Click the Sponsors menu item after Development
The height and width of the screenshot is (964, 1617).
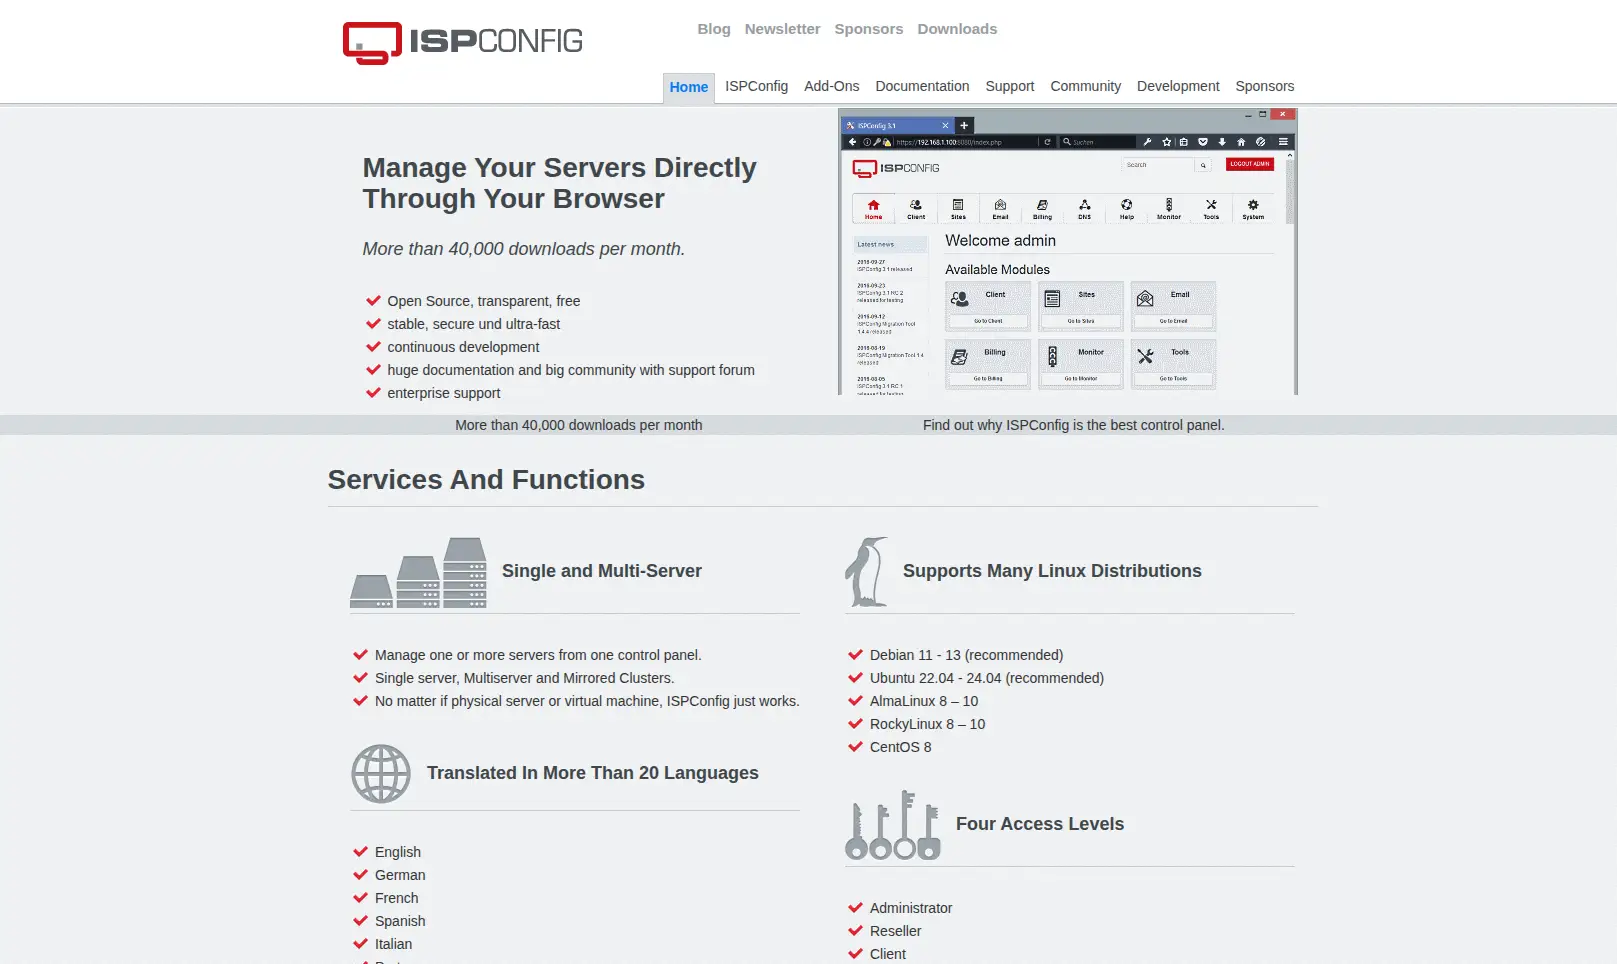pos(1264,86)
